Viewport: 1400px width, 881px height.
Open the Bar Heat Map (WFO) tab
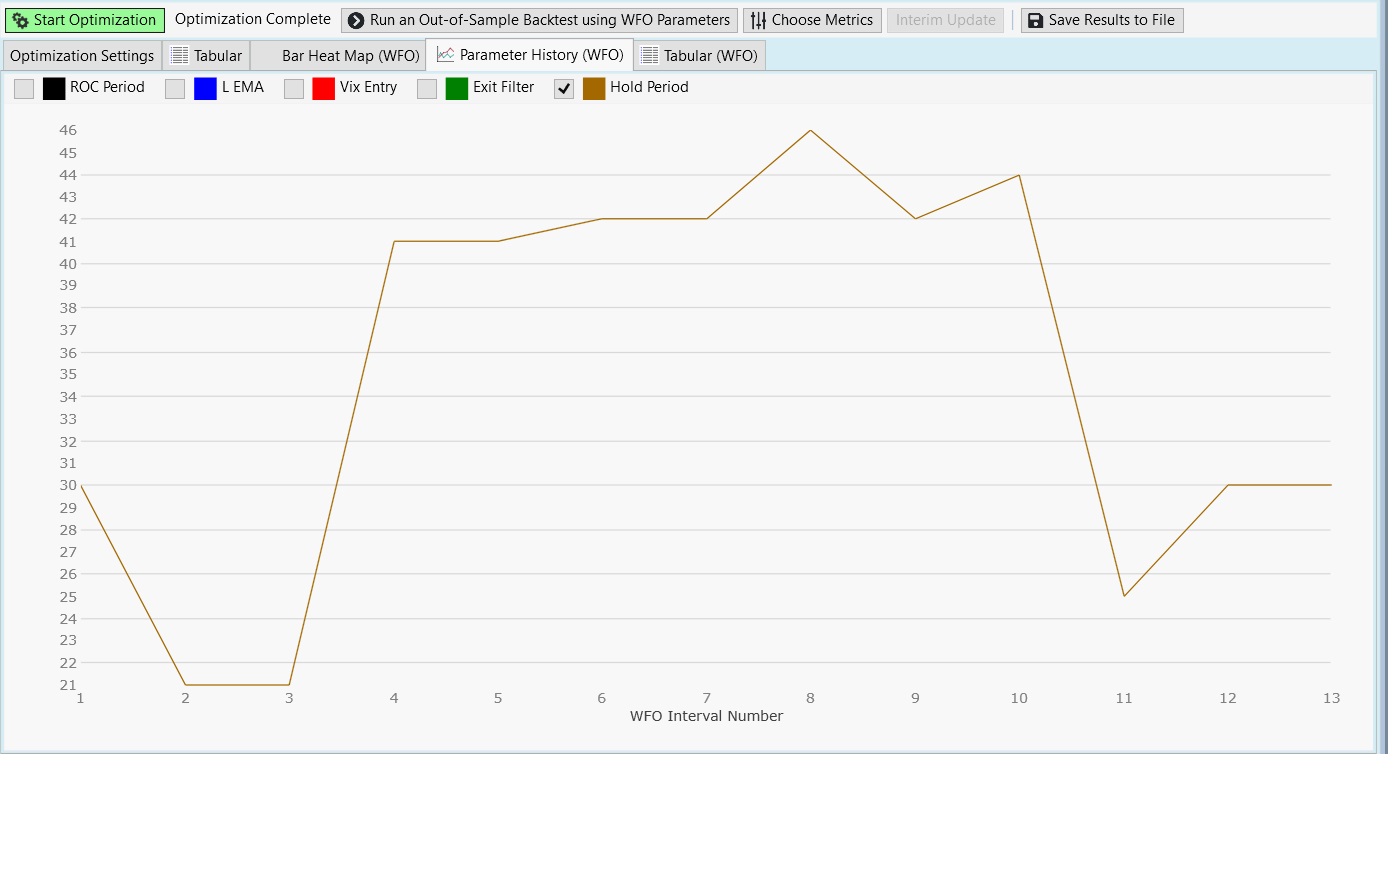tap(339, 56)
